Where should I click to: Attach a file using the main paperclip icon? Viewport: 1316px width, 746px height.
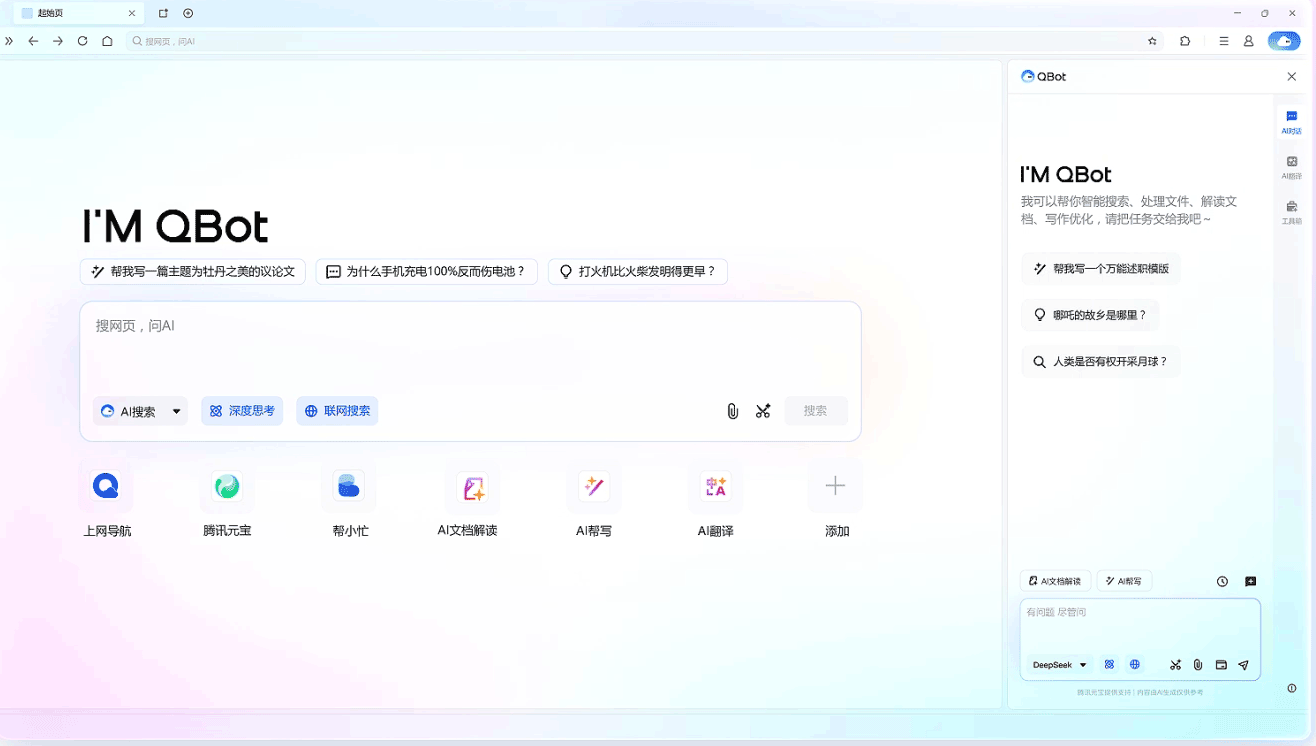[x=733, y=411]
